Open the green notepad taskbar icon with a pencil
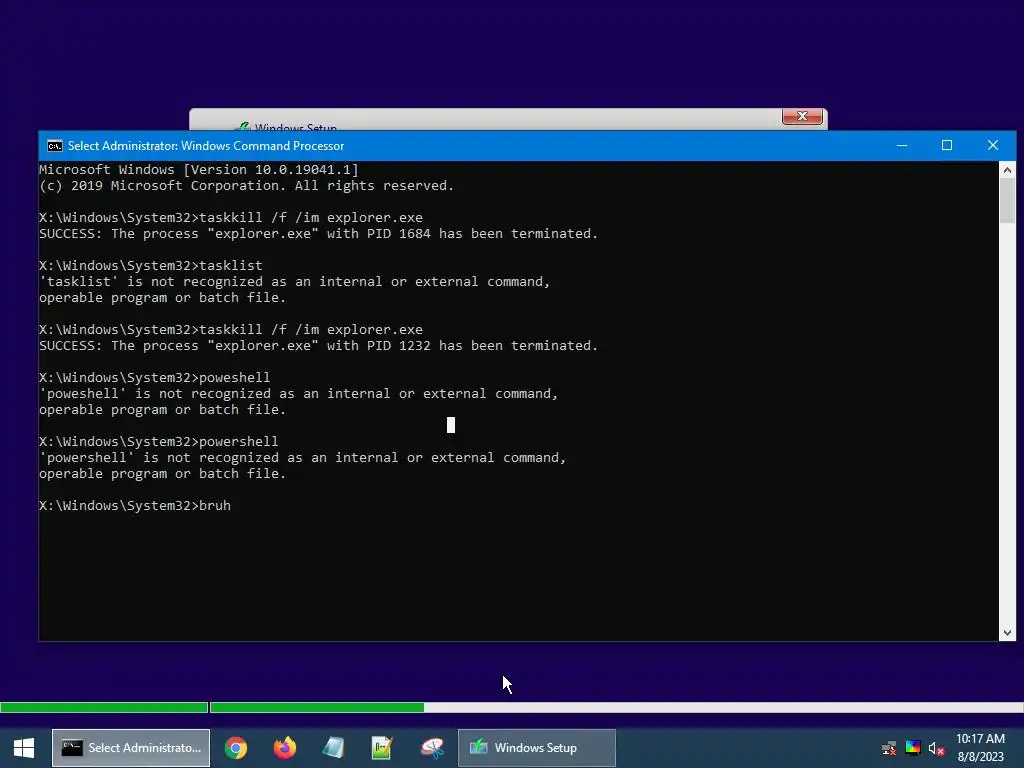Screen dimensions: 1024x768 (381, 748)
